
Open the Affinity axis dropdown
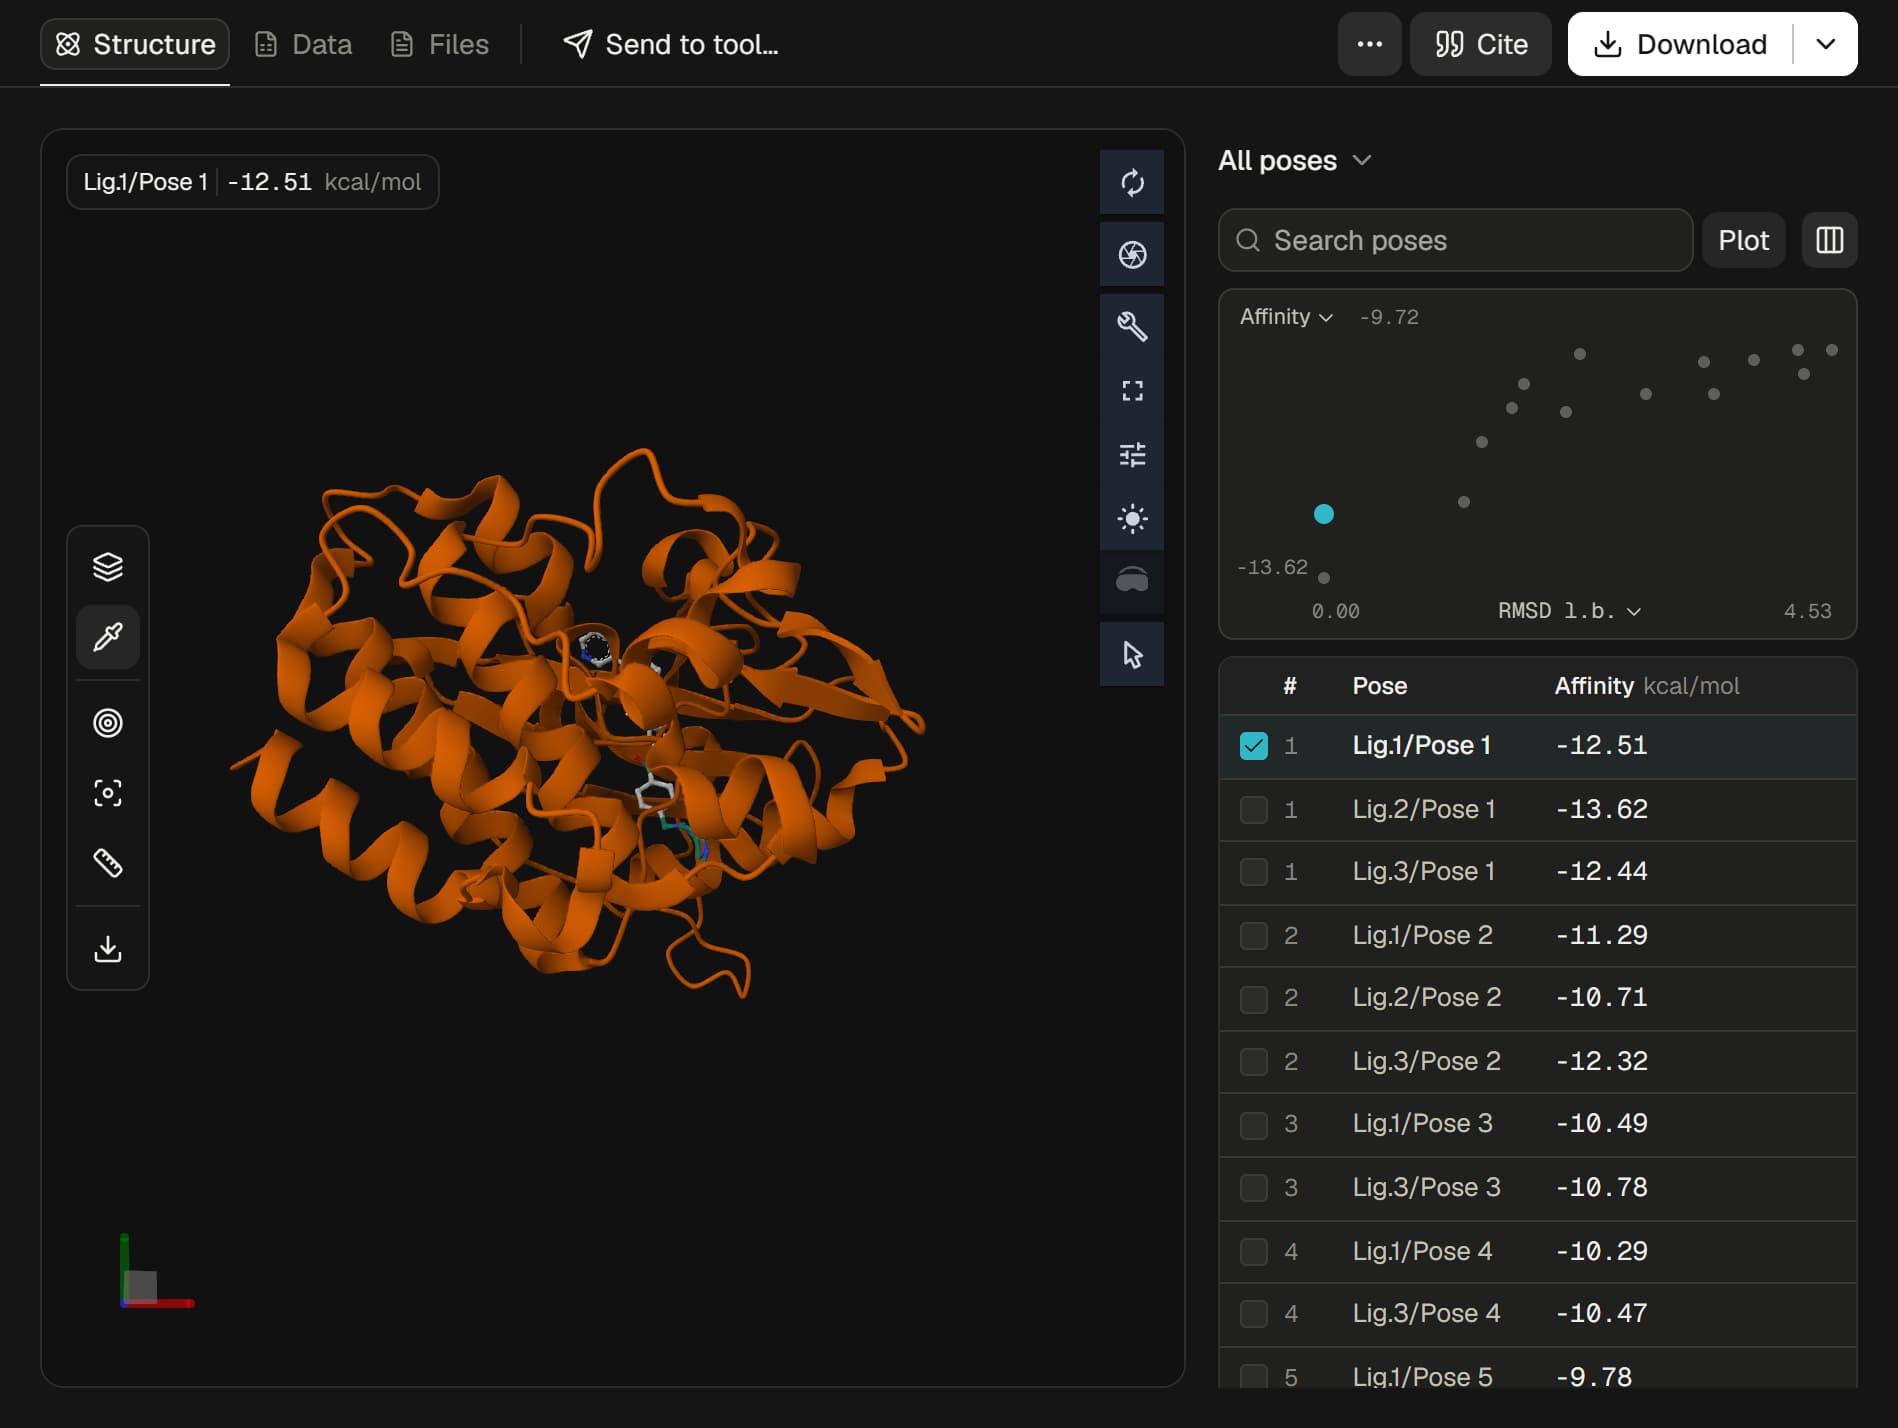click(x=1286, y=317)
